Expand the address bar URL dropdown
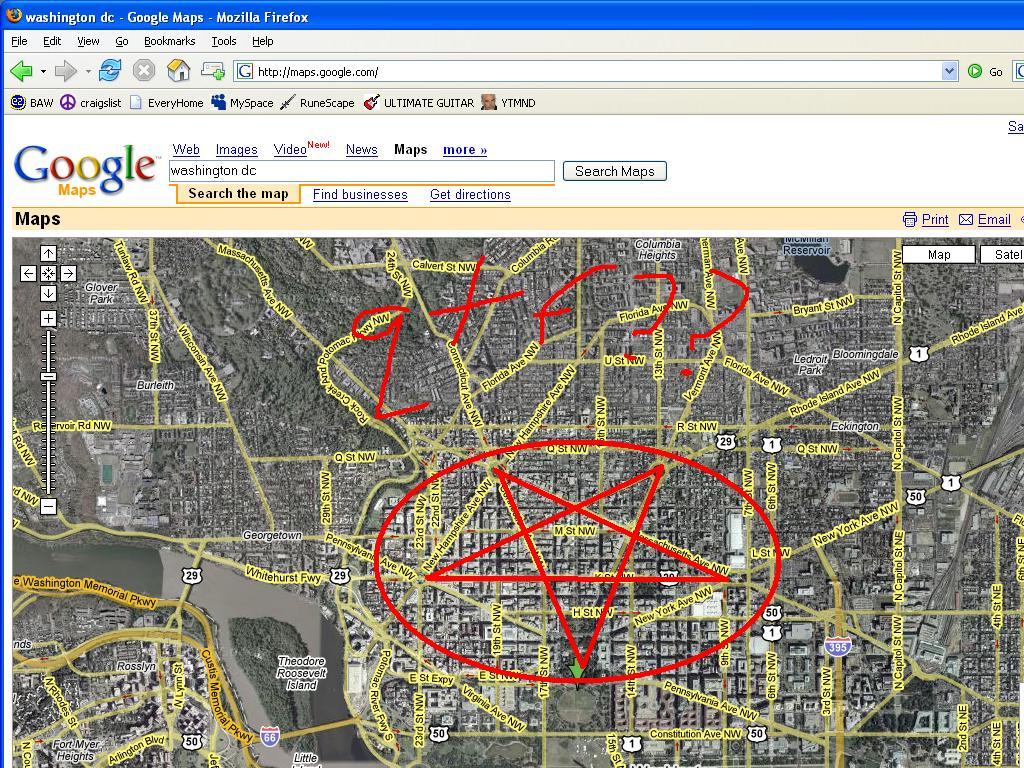The width and height of the screenshot is (1024, 768). pos(950,71)
